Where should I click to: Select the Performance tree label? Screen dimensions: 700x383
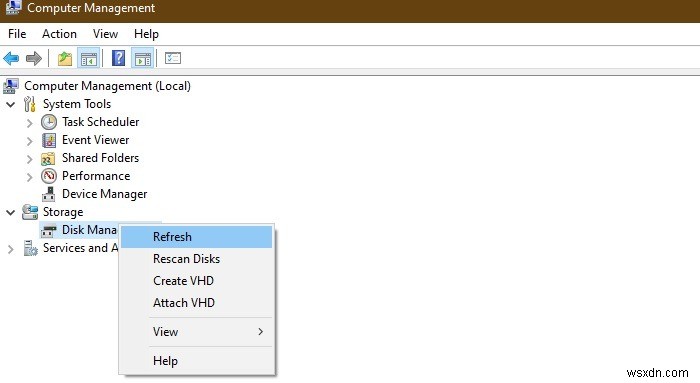pyautogui.click(x=96, y=176)
